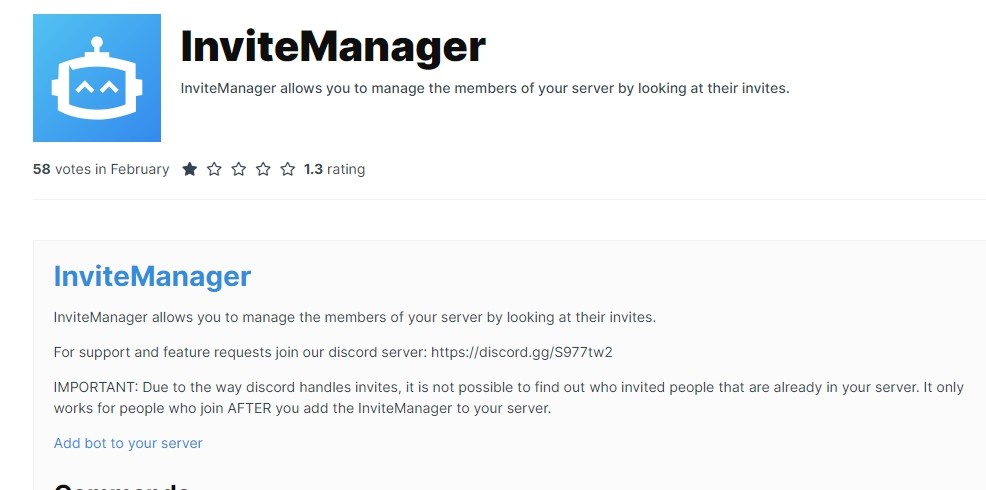Viewport: 986px width, 490px height.
Task: Click the fifth rating star
Action: click(x=287, y=169)
